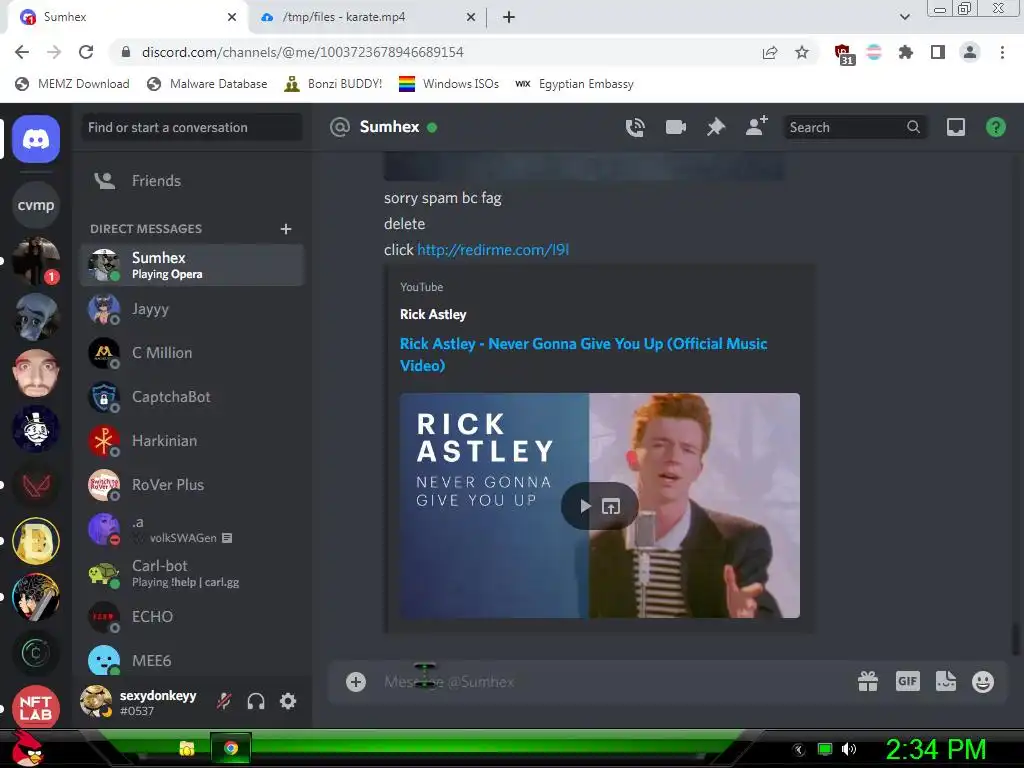The image size is (1024, 768).
Task: Open the cvmp server
Action: coord(36,205)
